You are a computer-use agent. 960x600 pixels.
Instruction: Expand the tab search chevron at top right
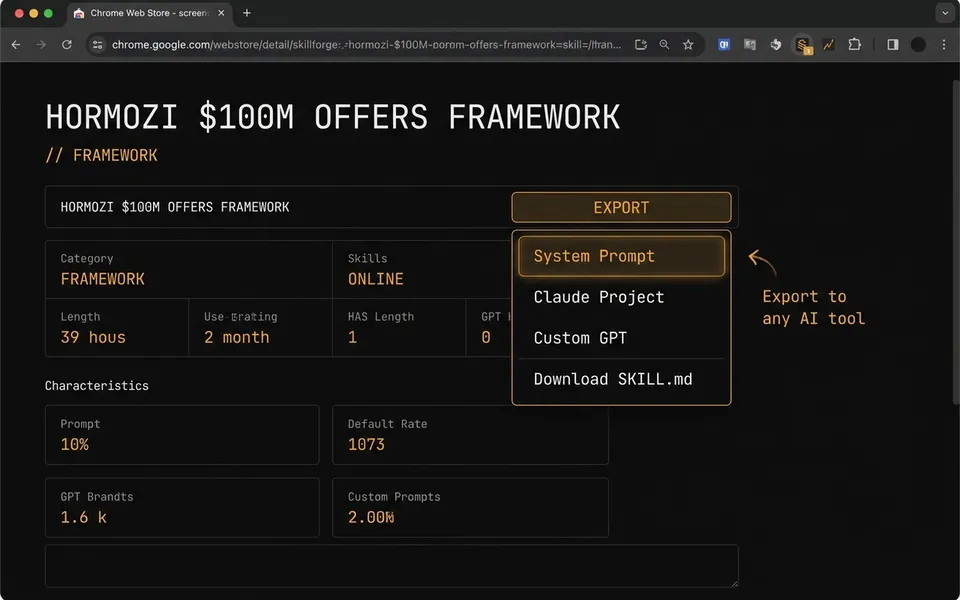945,13
